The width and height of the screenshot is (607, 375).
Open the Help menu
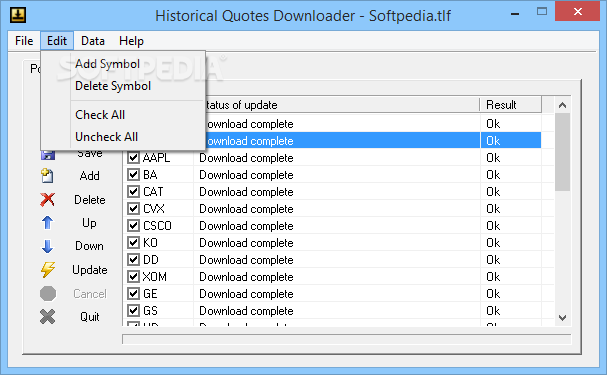click(x=131, y=41)
